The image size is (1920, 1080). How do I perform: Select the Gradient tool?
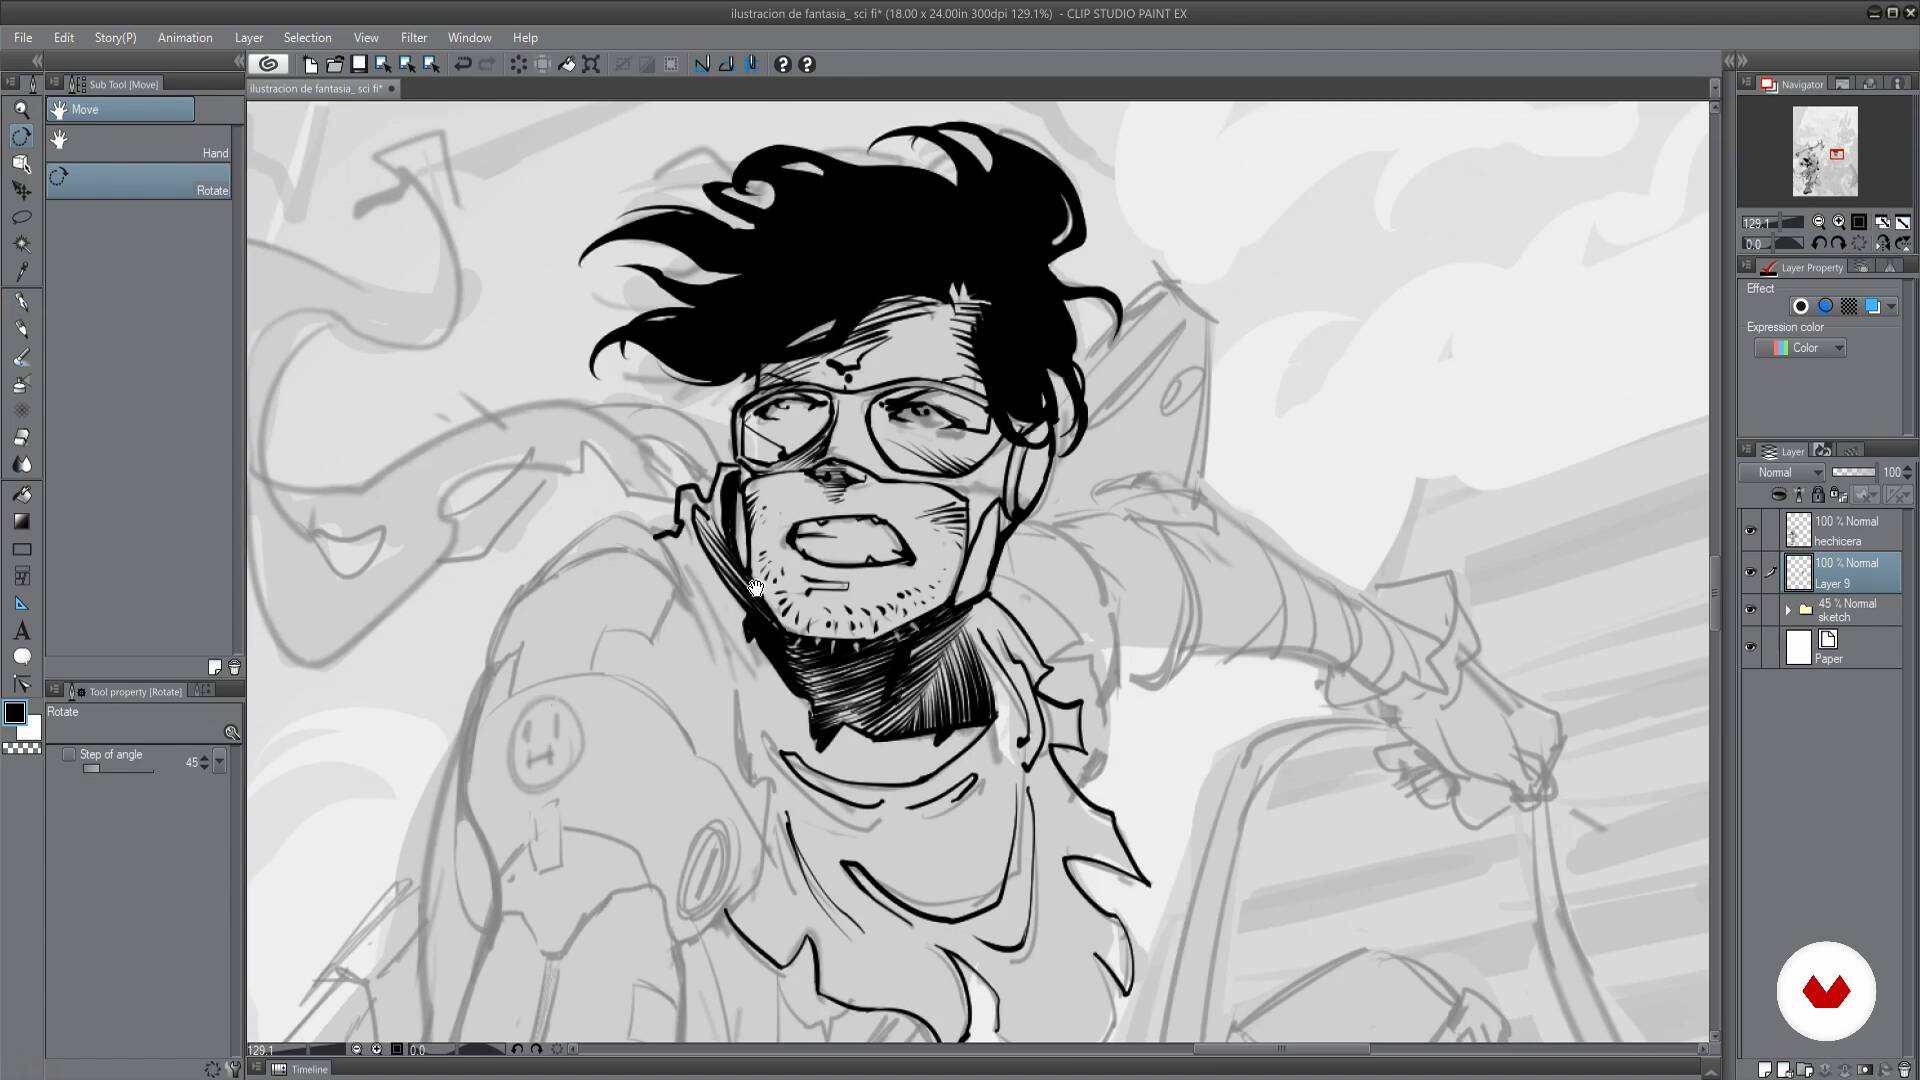click(21, 521)
